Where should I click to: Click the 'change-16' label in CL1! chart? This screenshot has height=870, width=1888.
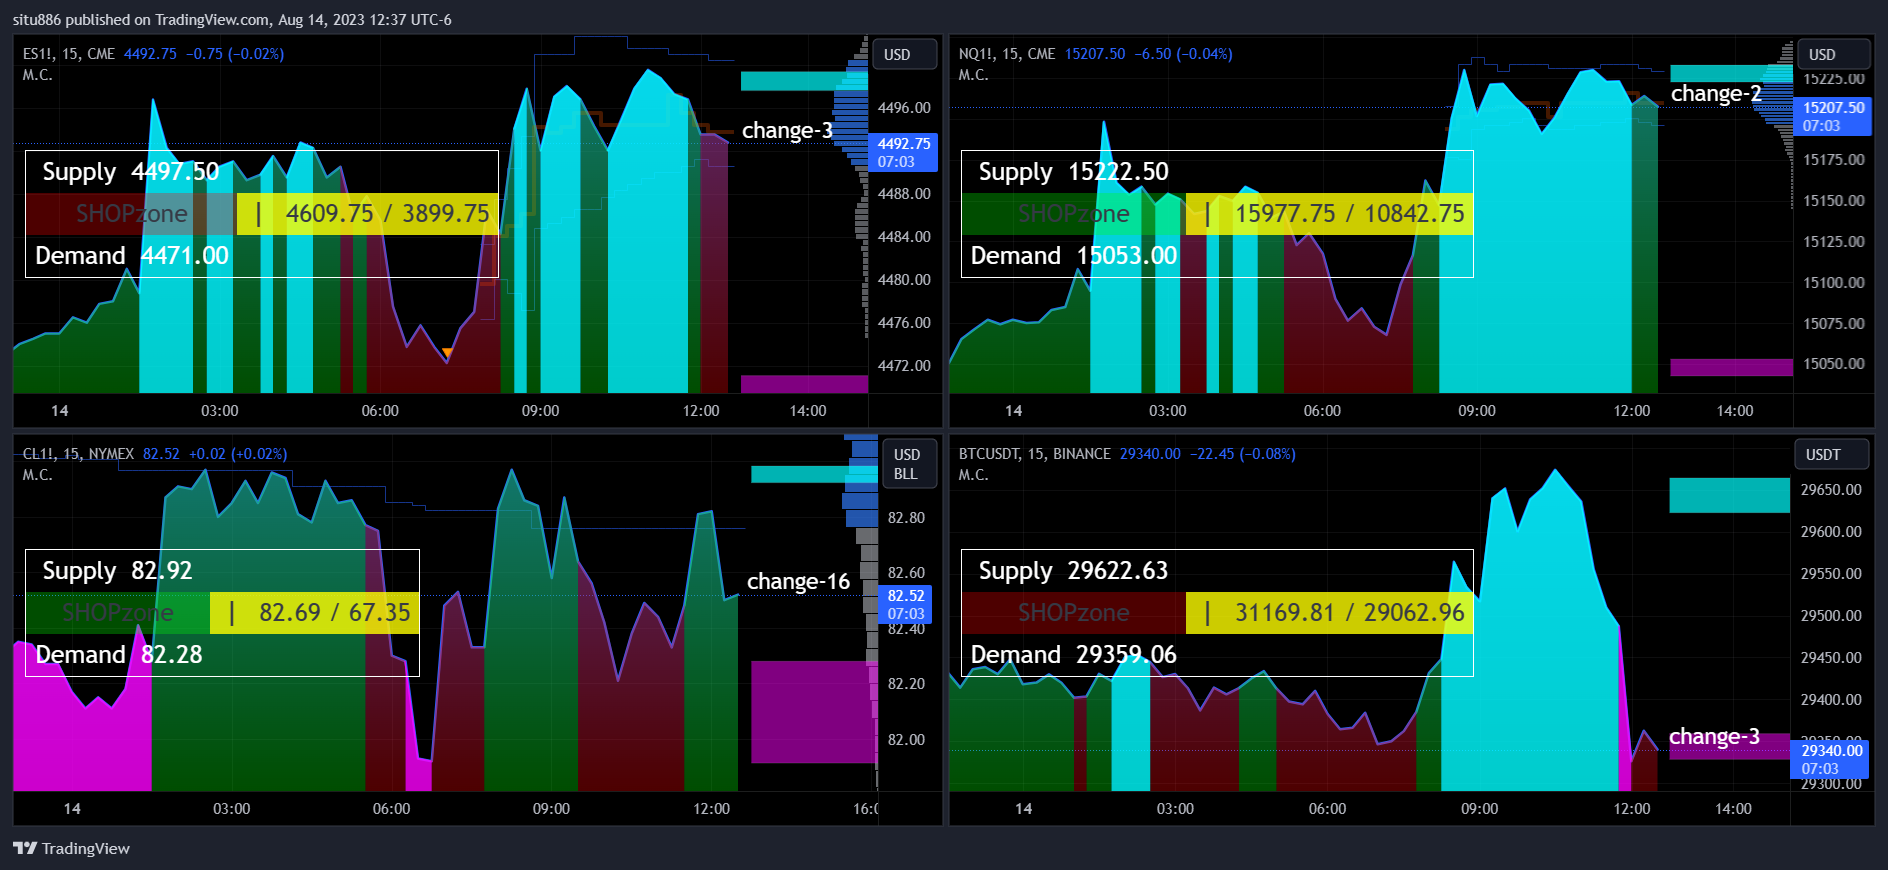pos(798,582)
